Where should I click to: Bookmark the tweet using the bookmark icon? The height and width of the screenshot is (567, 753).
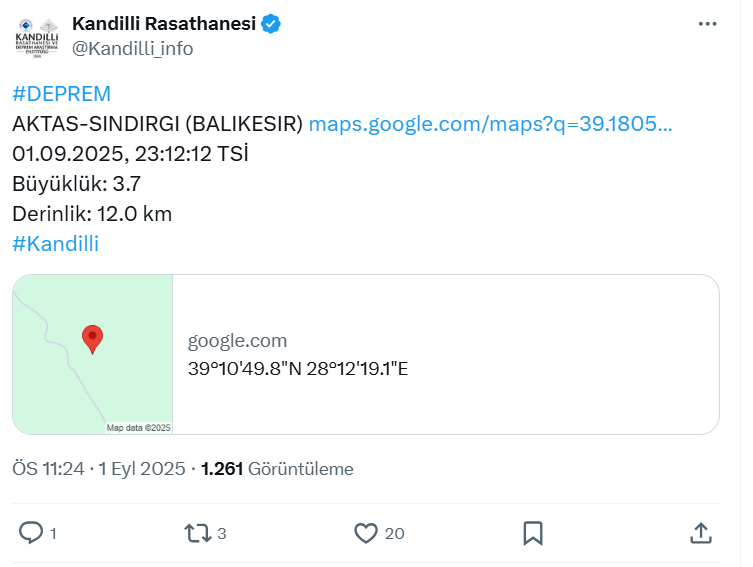[x=533, y=533]
